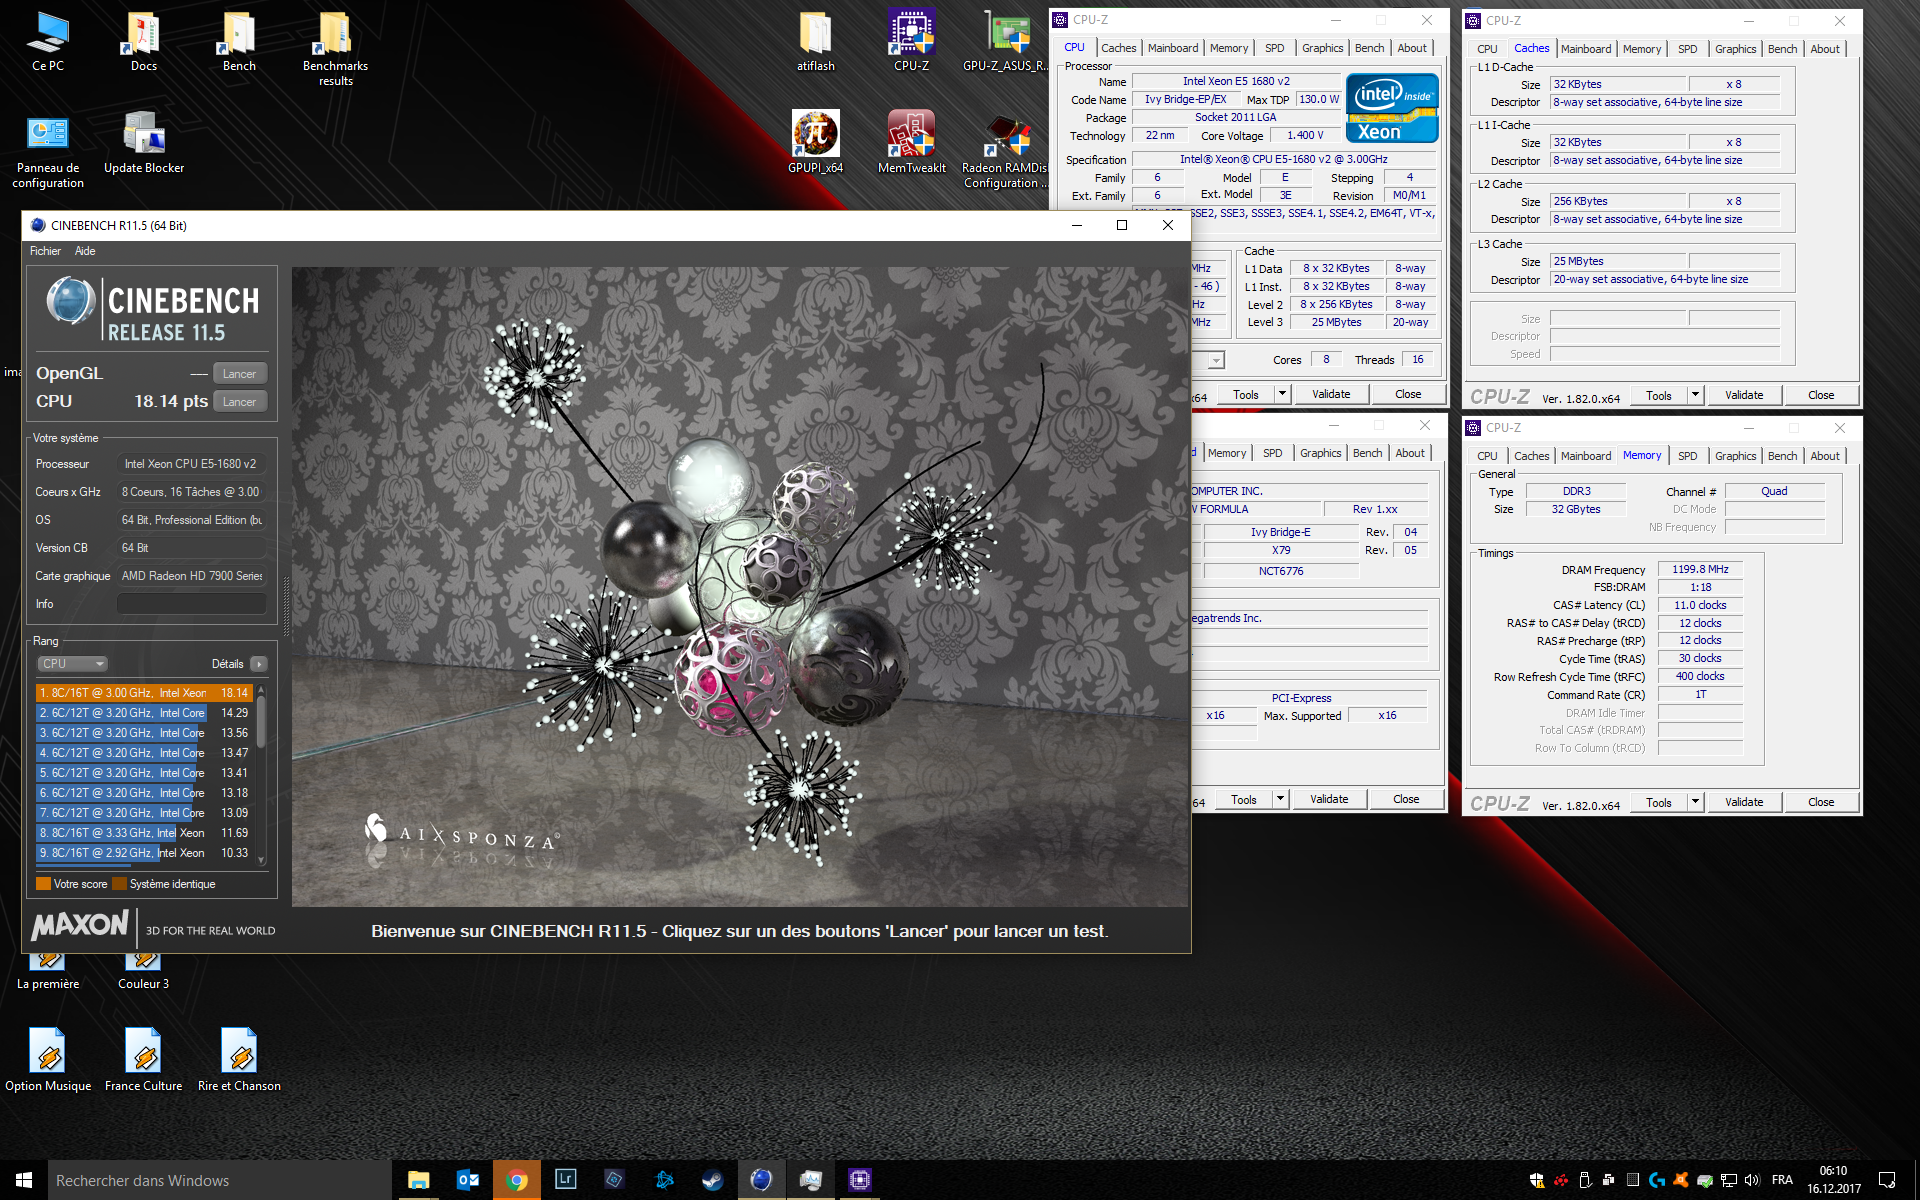Viewport: 1920px width, 1200px height.
Task: Click the volume icon in system tray
Action: (x=1752, y=1180)
